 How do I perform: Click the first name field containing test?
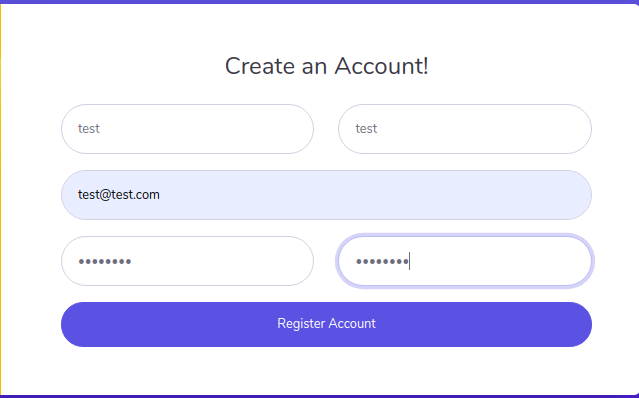tap(187, 129)
